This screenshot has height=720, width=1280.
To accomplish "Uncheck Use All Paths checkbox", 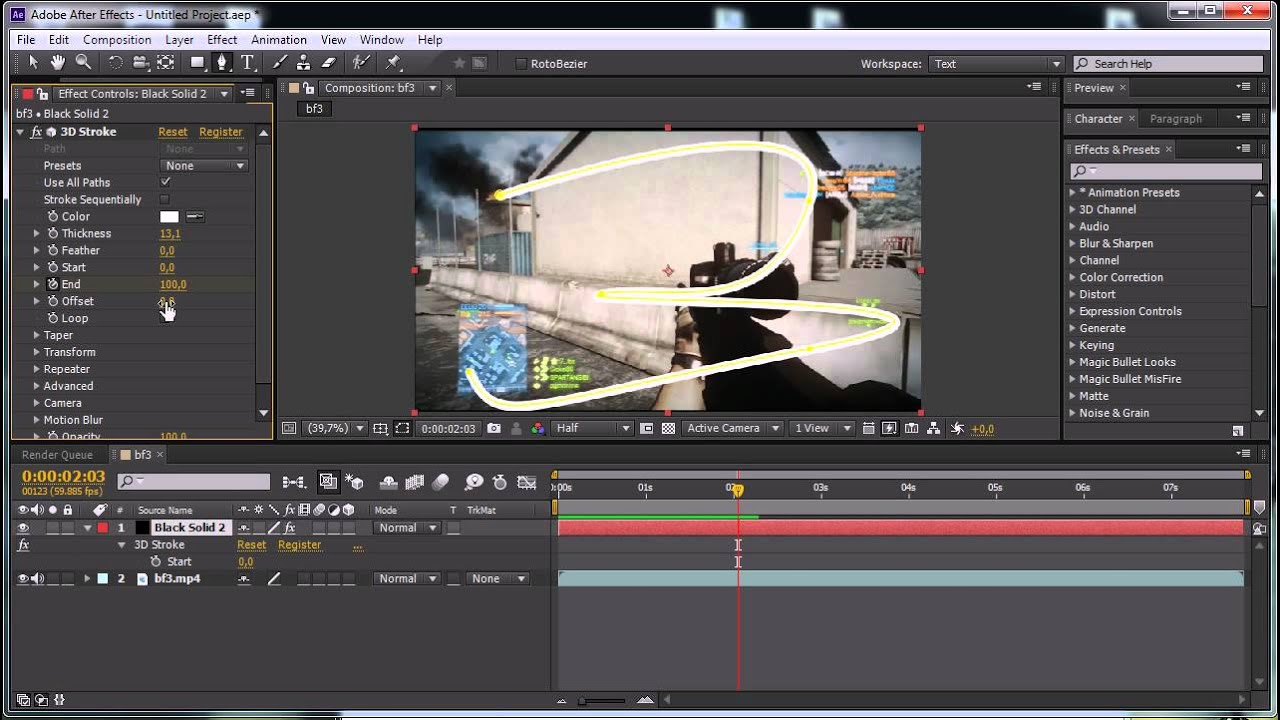I will click(165, 182).
